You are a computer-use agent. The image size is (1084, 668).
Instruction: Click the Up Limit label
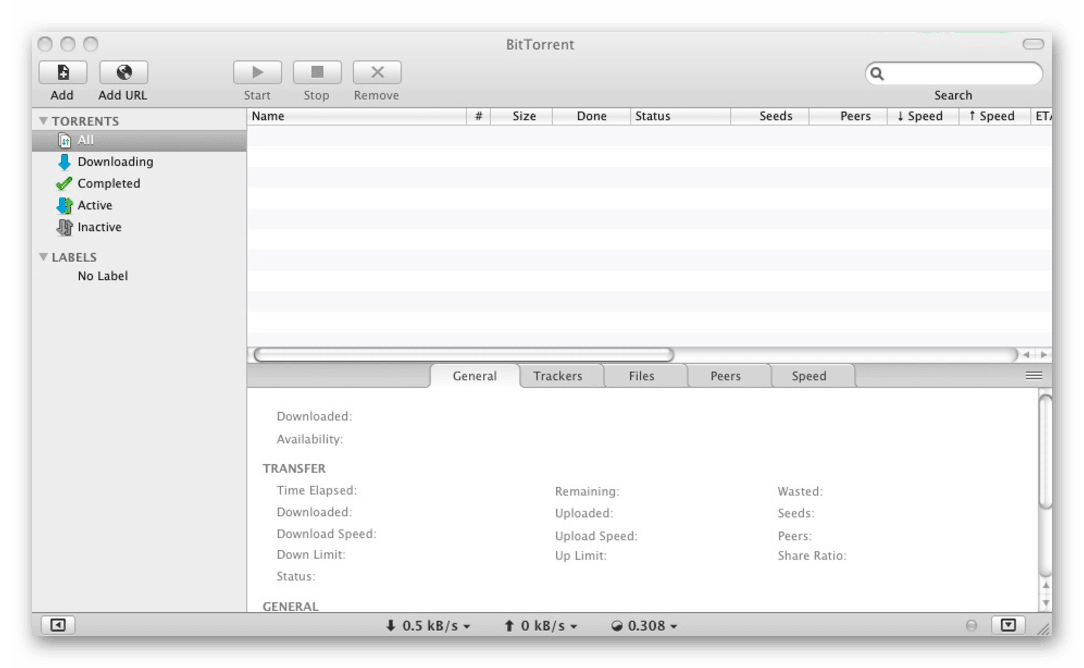581,556
